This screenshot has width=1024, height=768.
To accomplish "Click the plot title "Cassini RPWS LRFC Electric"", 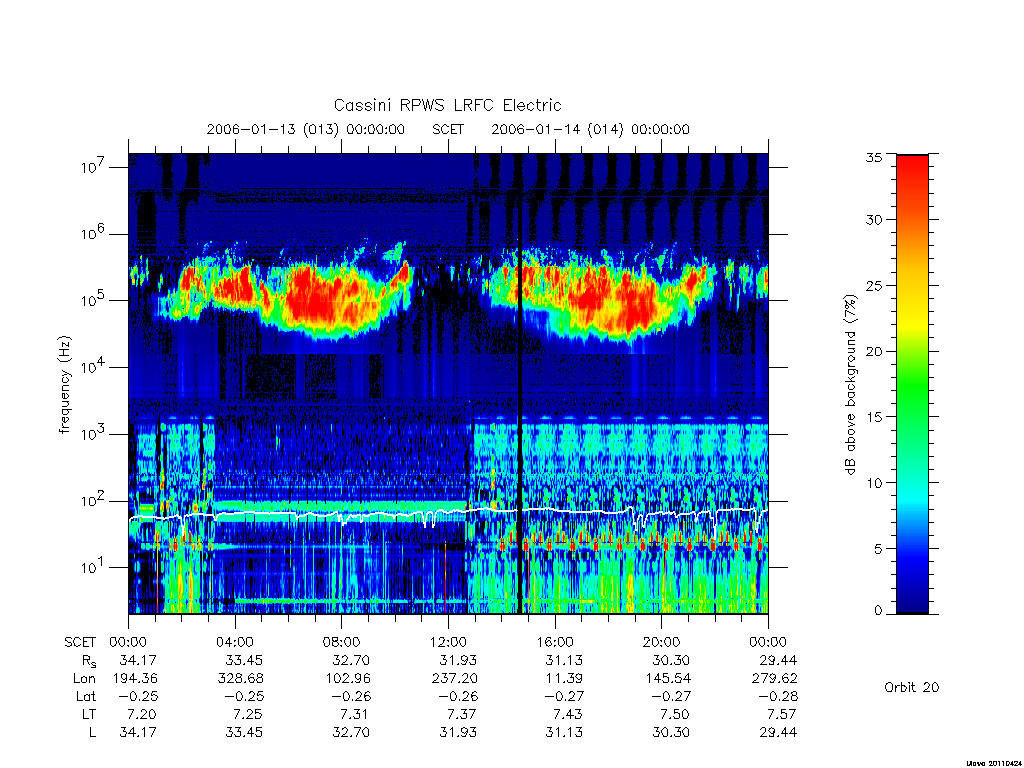I will coord(447,106).
